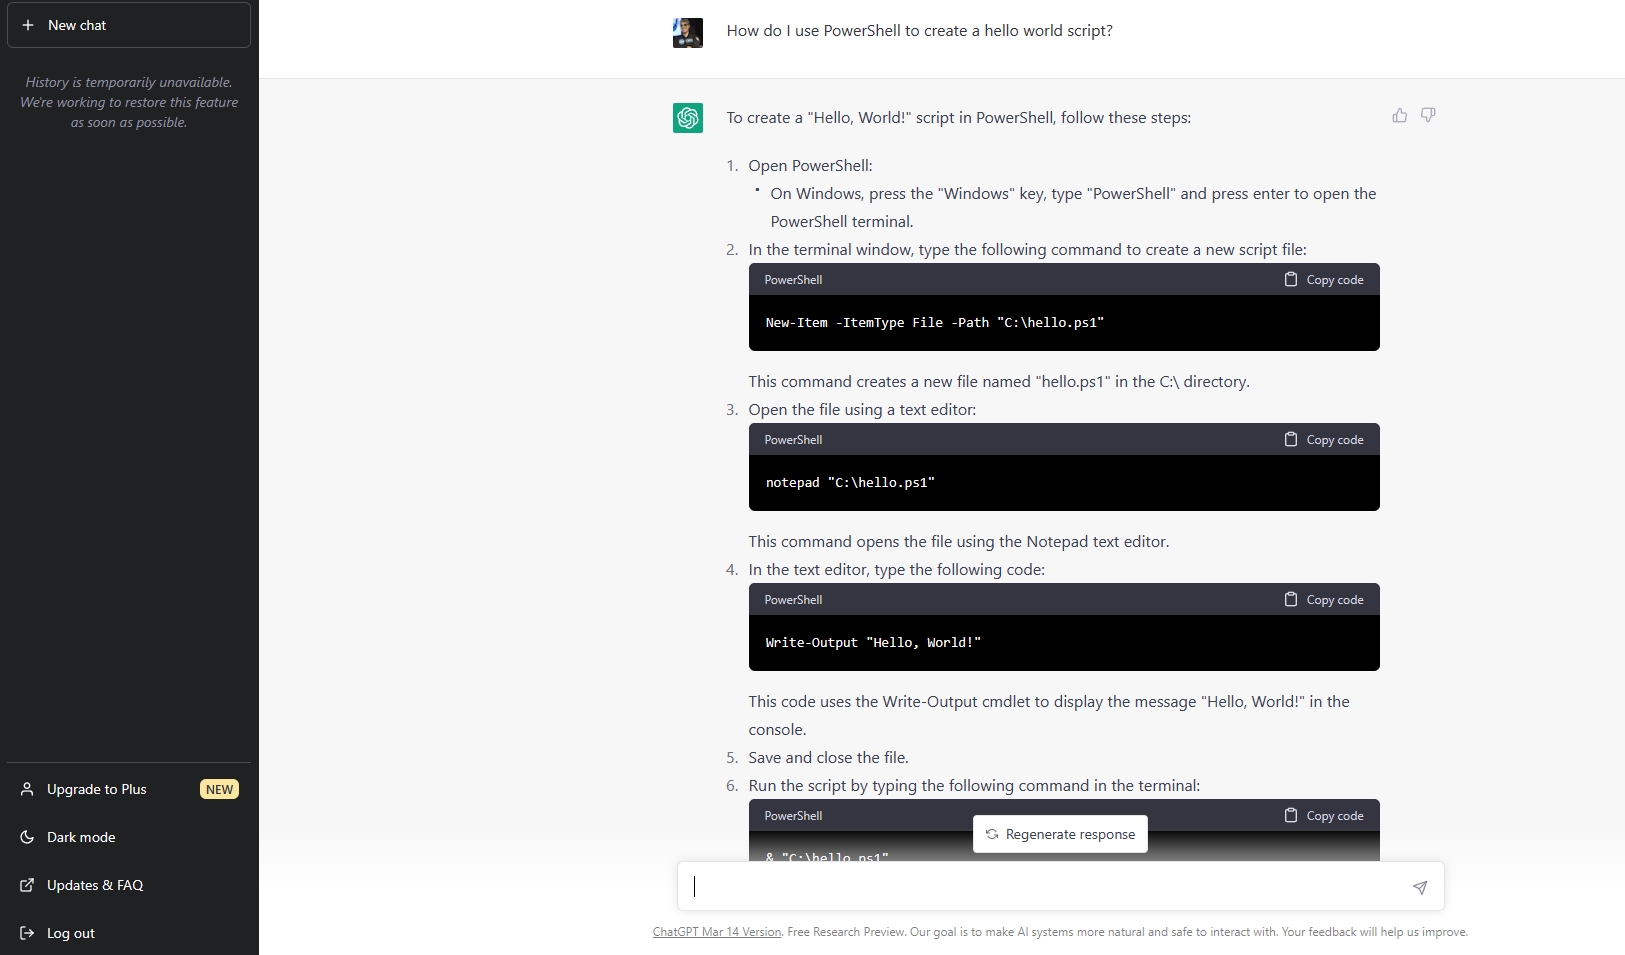Image resolution: width=1625 pixels, height=955 pixels.
Task: Click the clipboard icon on the notepad code block
Action: (x=1291, y=439)
